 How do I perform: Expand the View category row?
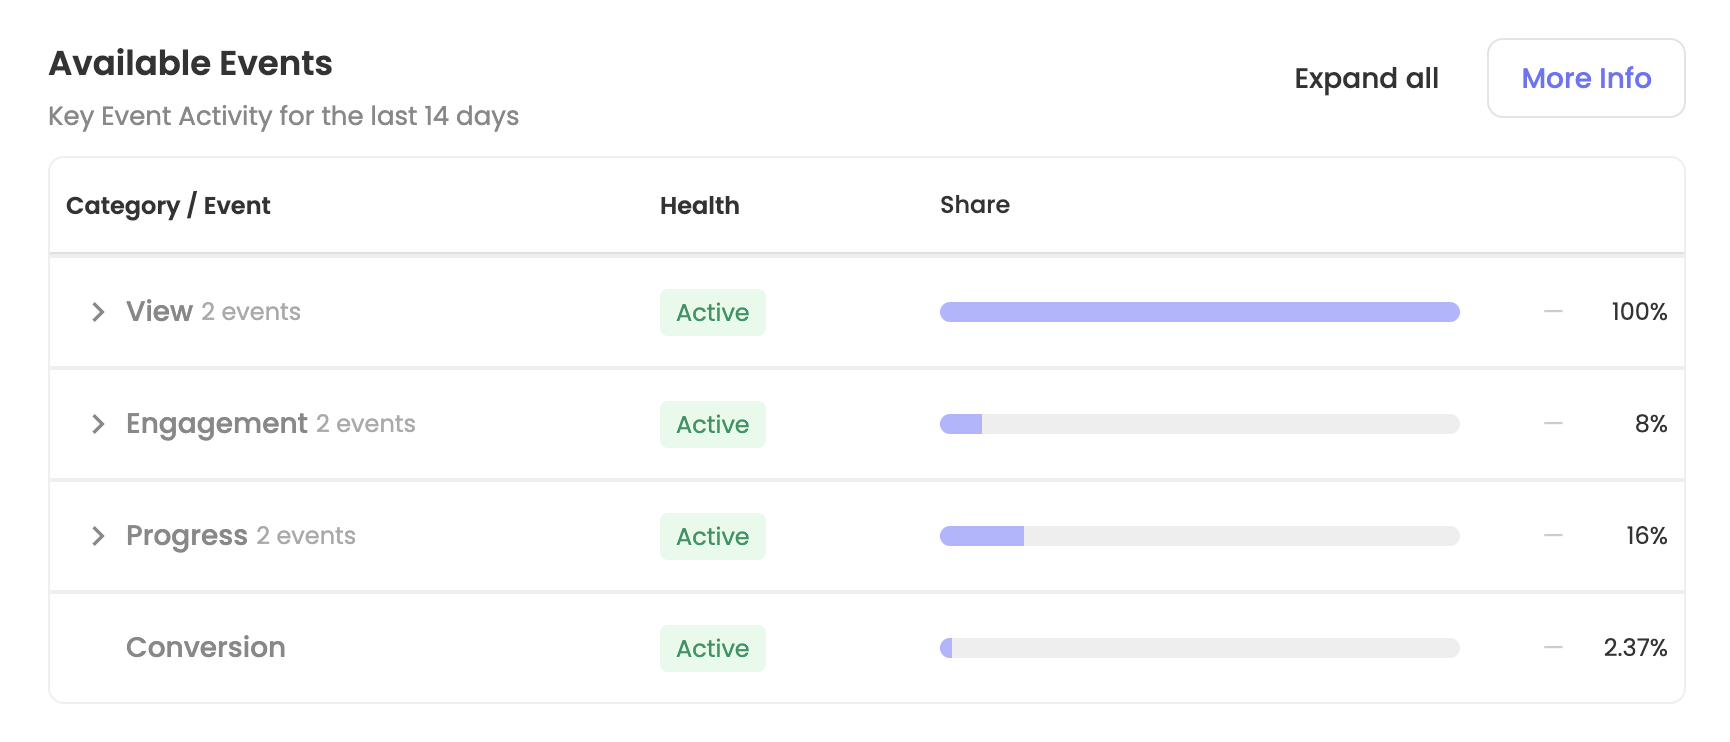point(98,312)
